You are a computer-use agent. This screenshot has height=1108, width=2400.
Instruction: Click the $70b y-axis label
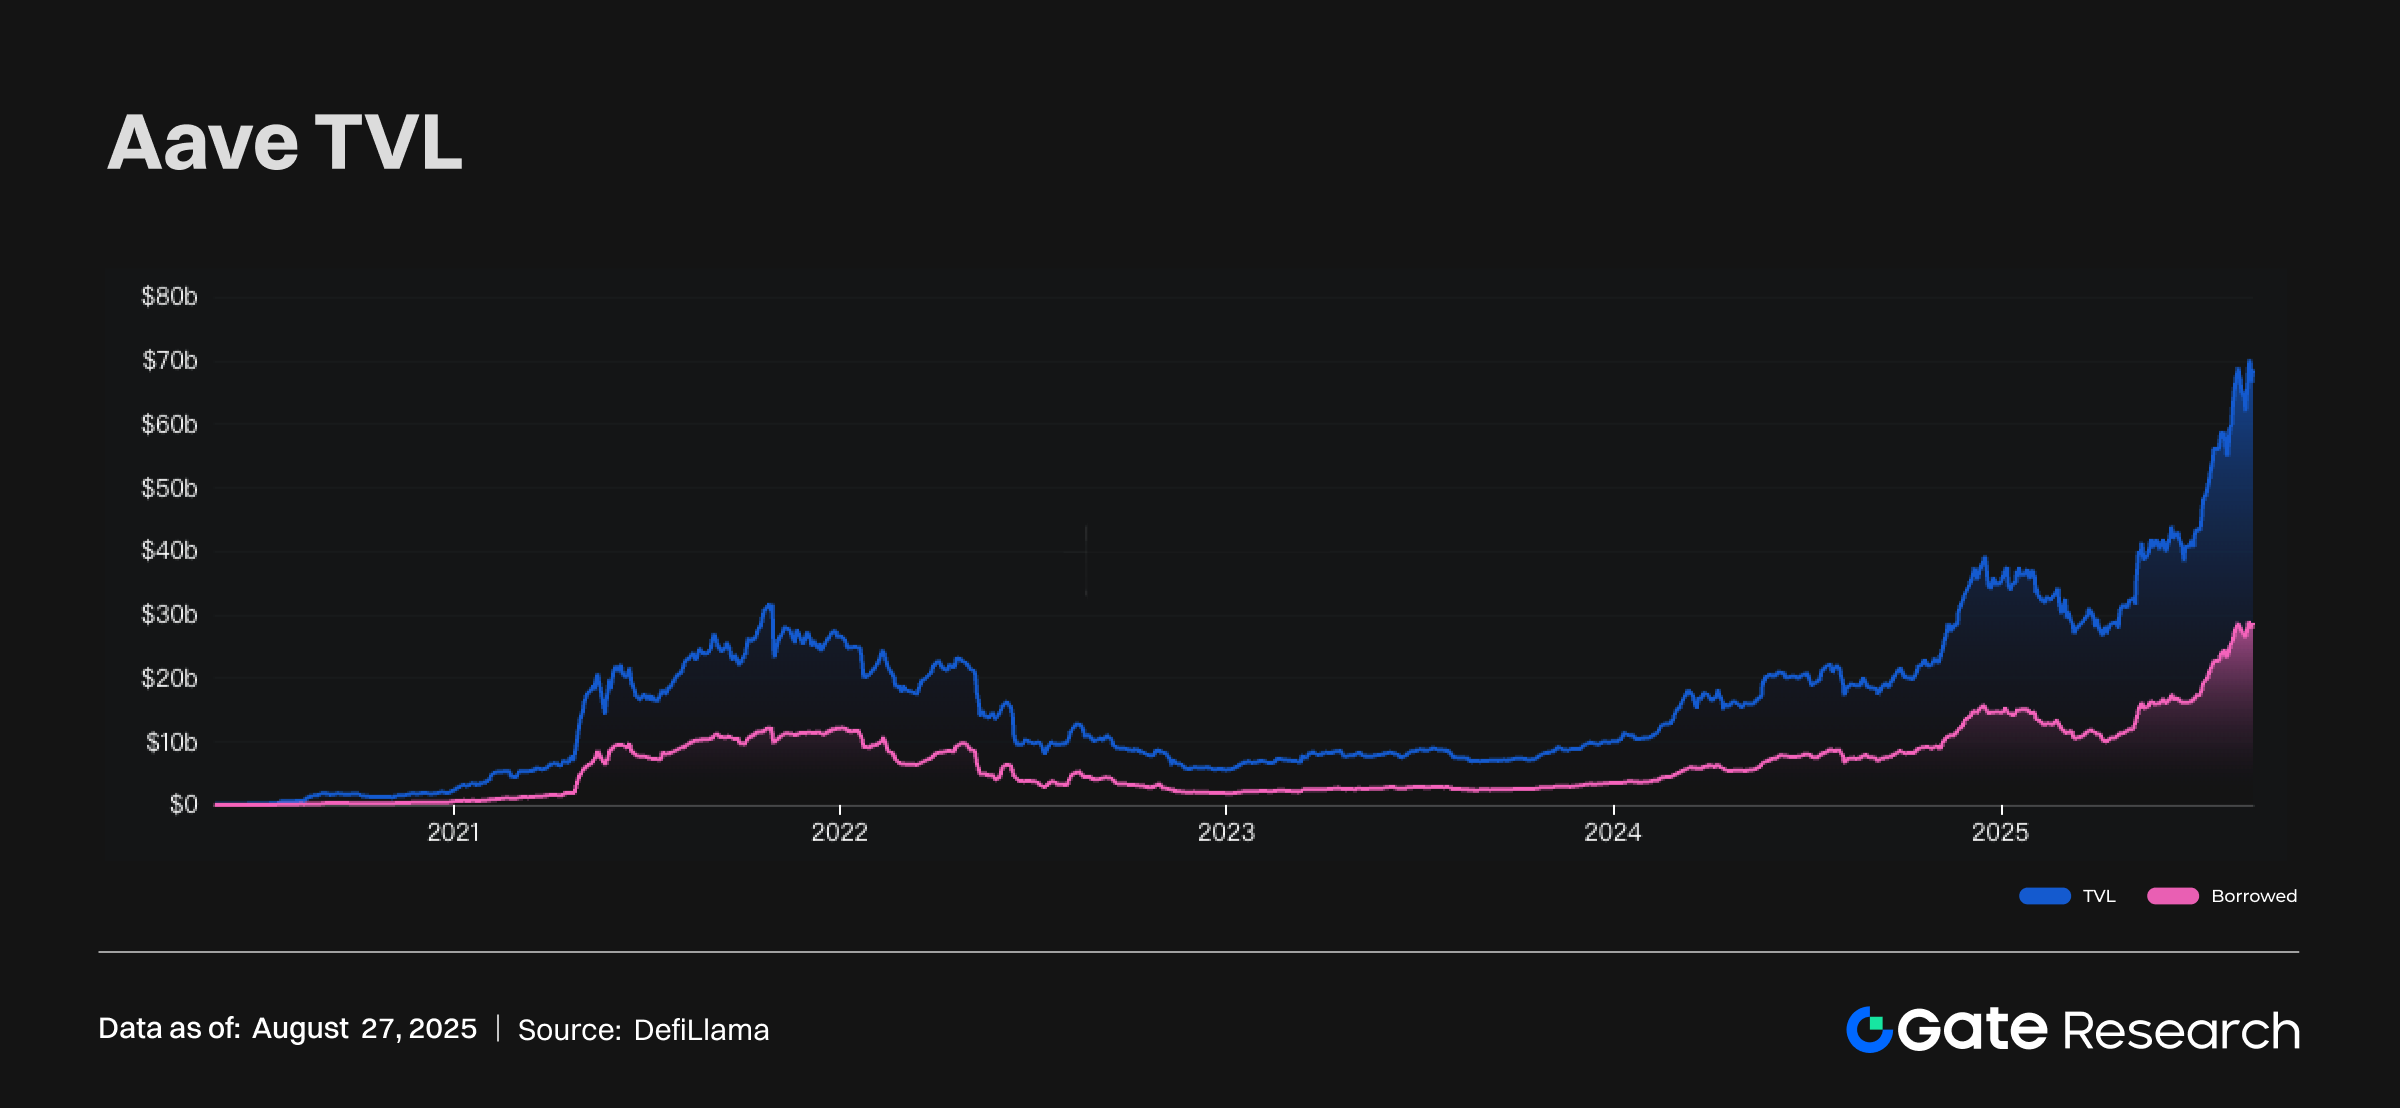click(169, 361)
